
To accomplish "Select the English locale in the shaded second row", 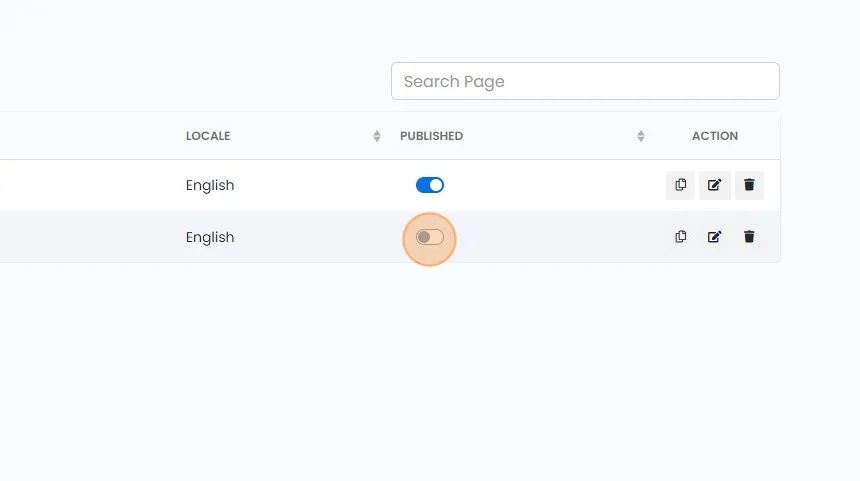I will click(210, 237).
